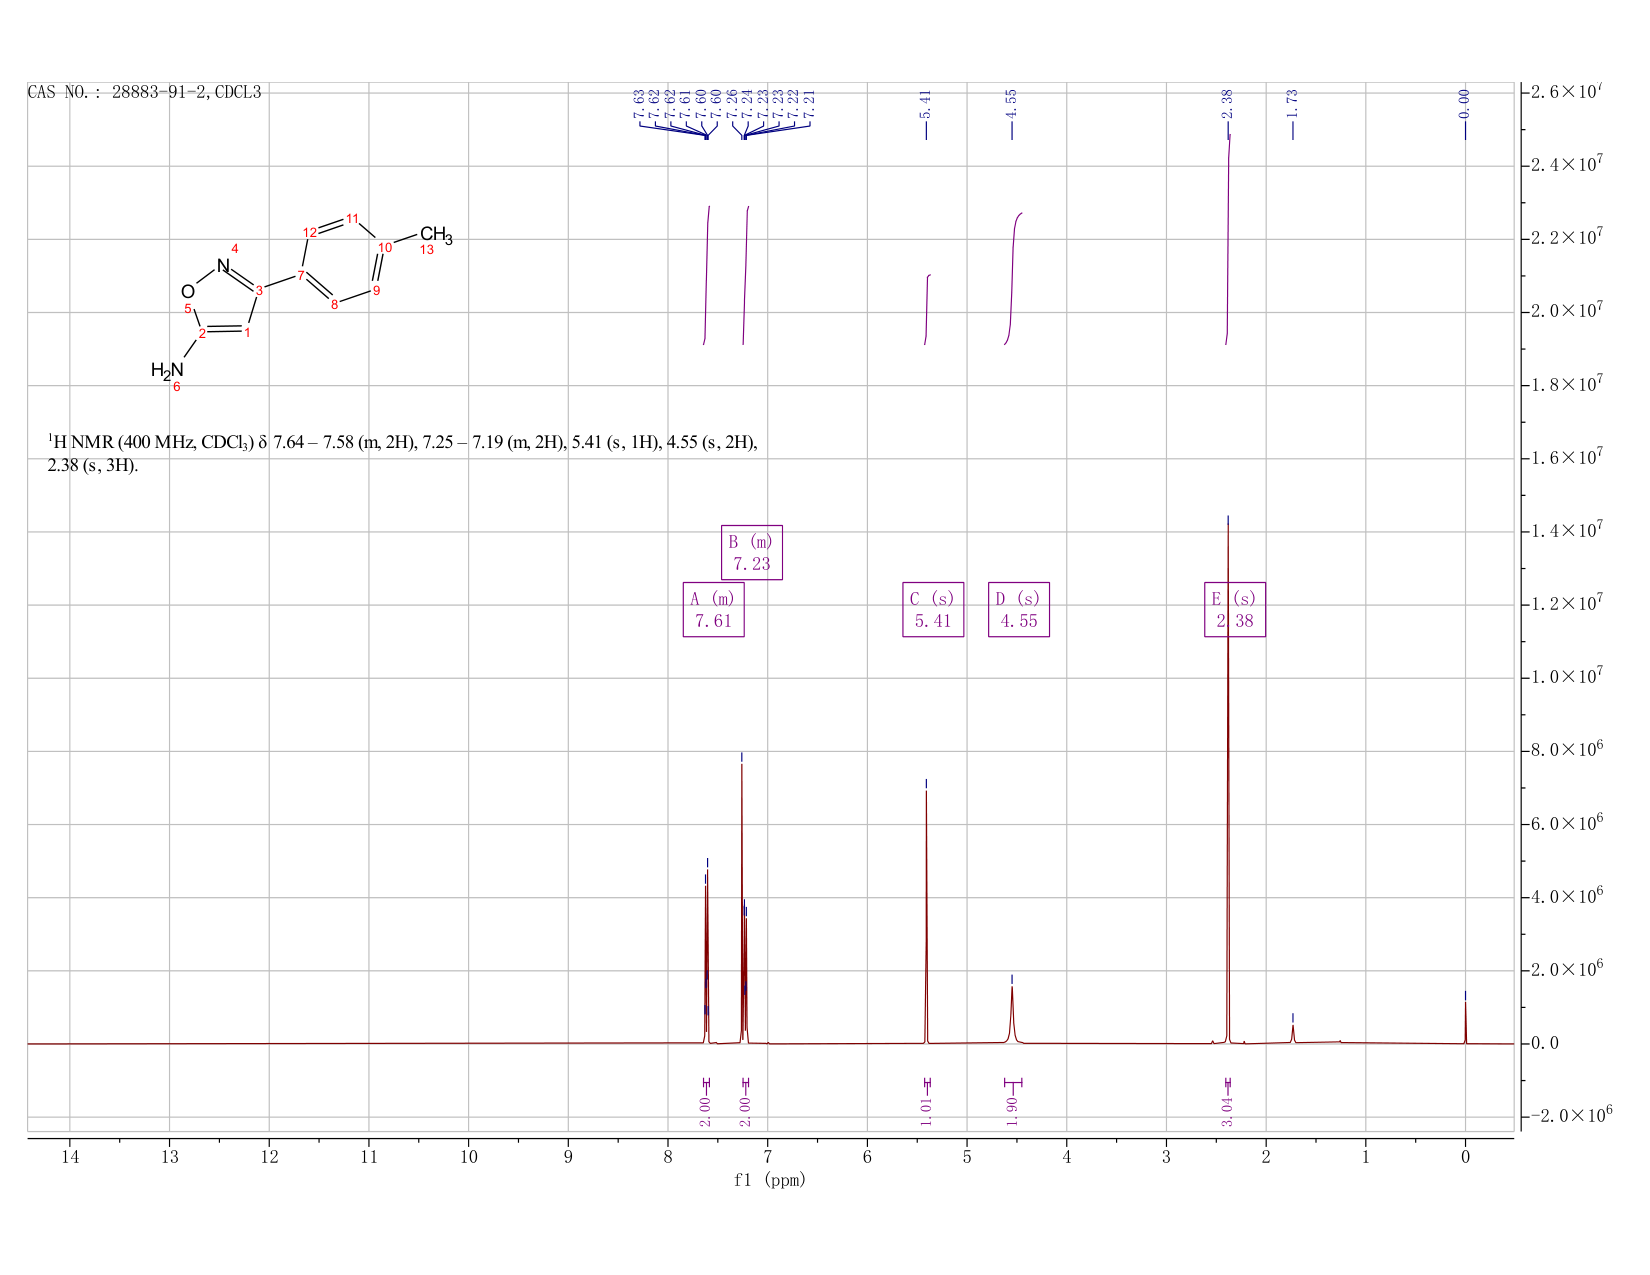Click the top peak label 0.00
Viewport: 1650px width, 1275px height.
[1465, 103]
